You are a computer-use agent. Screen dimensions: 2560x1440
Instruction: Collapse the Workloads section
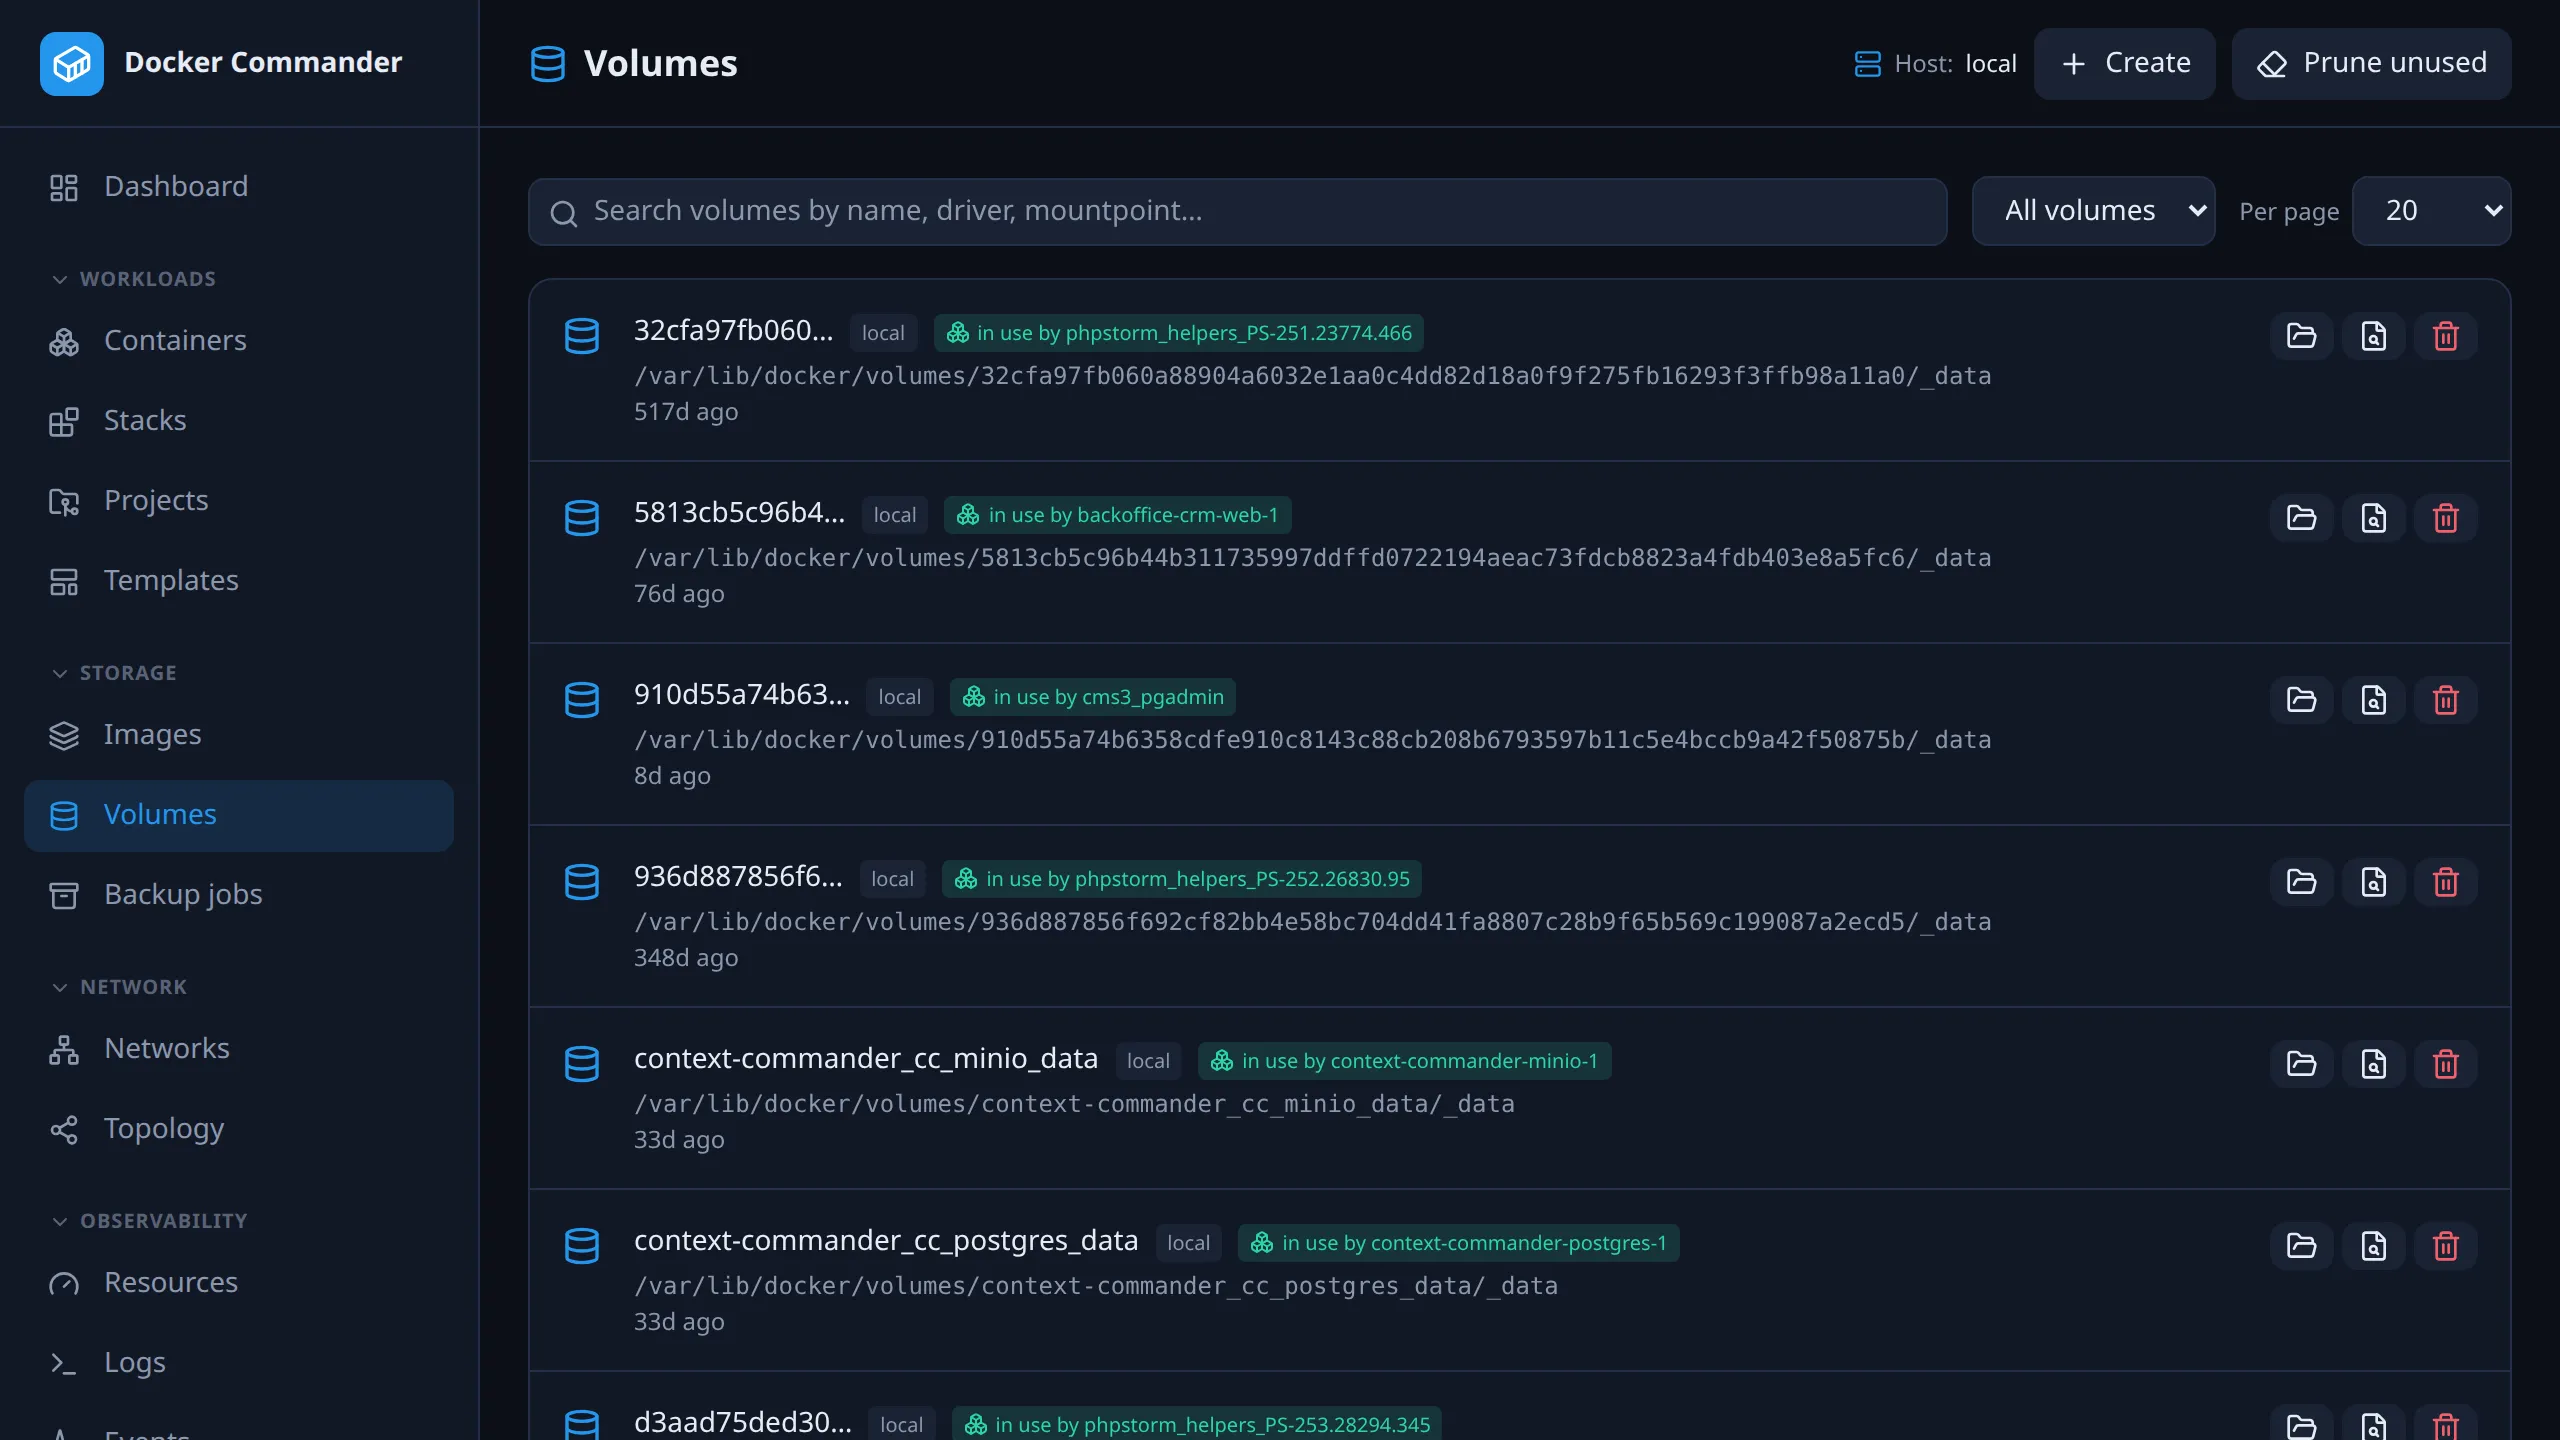tap(134, 279)
